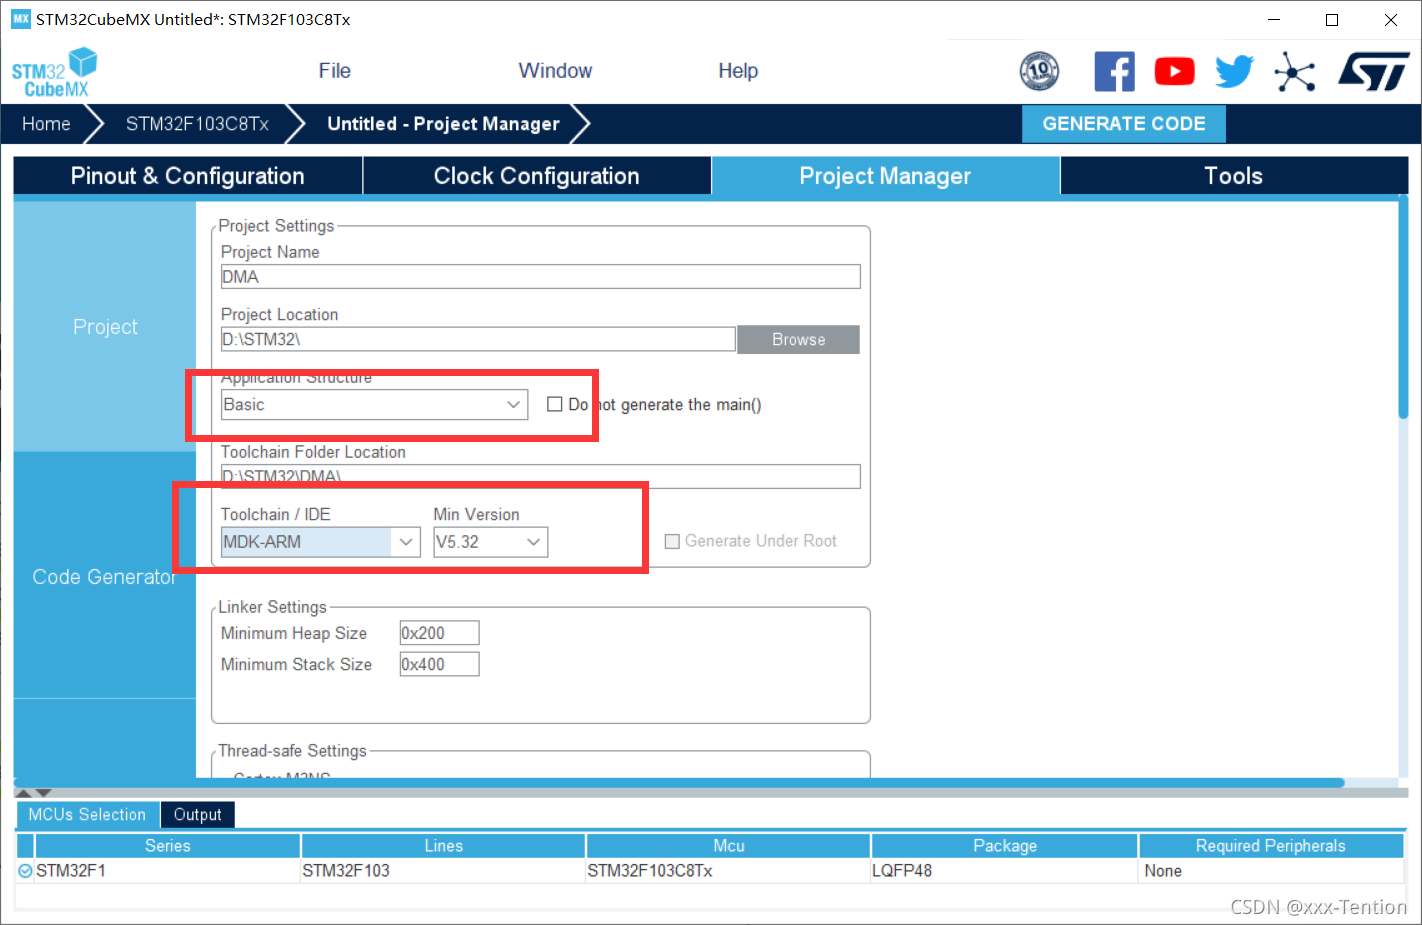Click the Lines column header
The height and width of the screenshot is (925, 1422).
coord(443,846)
